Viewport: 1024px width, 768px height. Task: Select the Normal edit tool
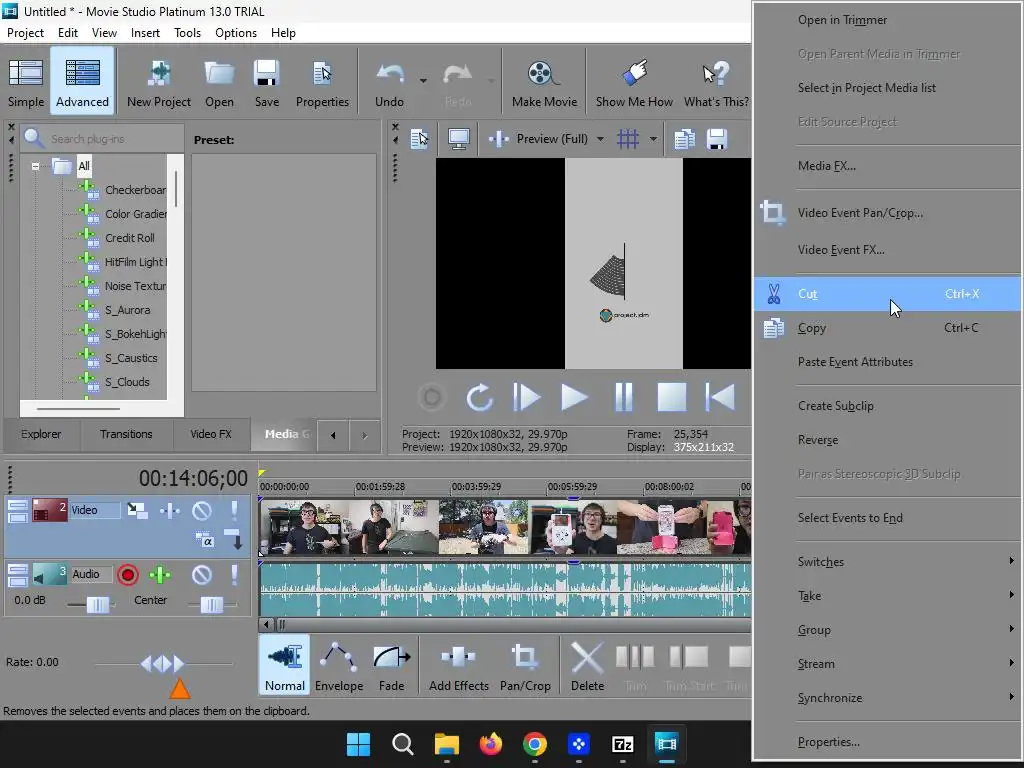pyautogui.click(x=285, y=665)
